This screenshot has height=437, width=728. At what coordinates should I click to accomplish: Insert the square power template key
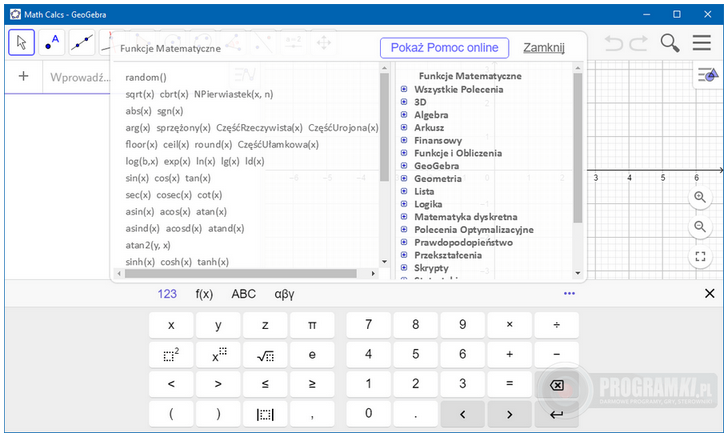171,355
